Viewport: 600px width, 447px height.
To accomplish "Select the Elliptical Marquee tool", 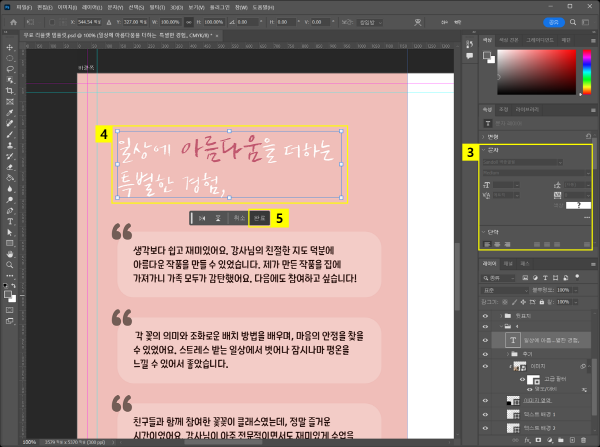I will click(x=9, y=58).
